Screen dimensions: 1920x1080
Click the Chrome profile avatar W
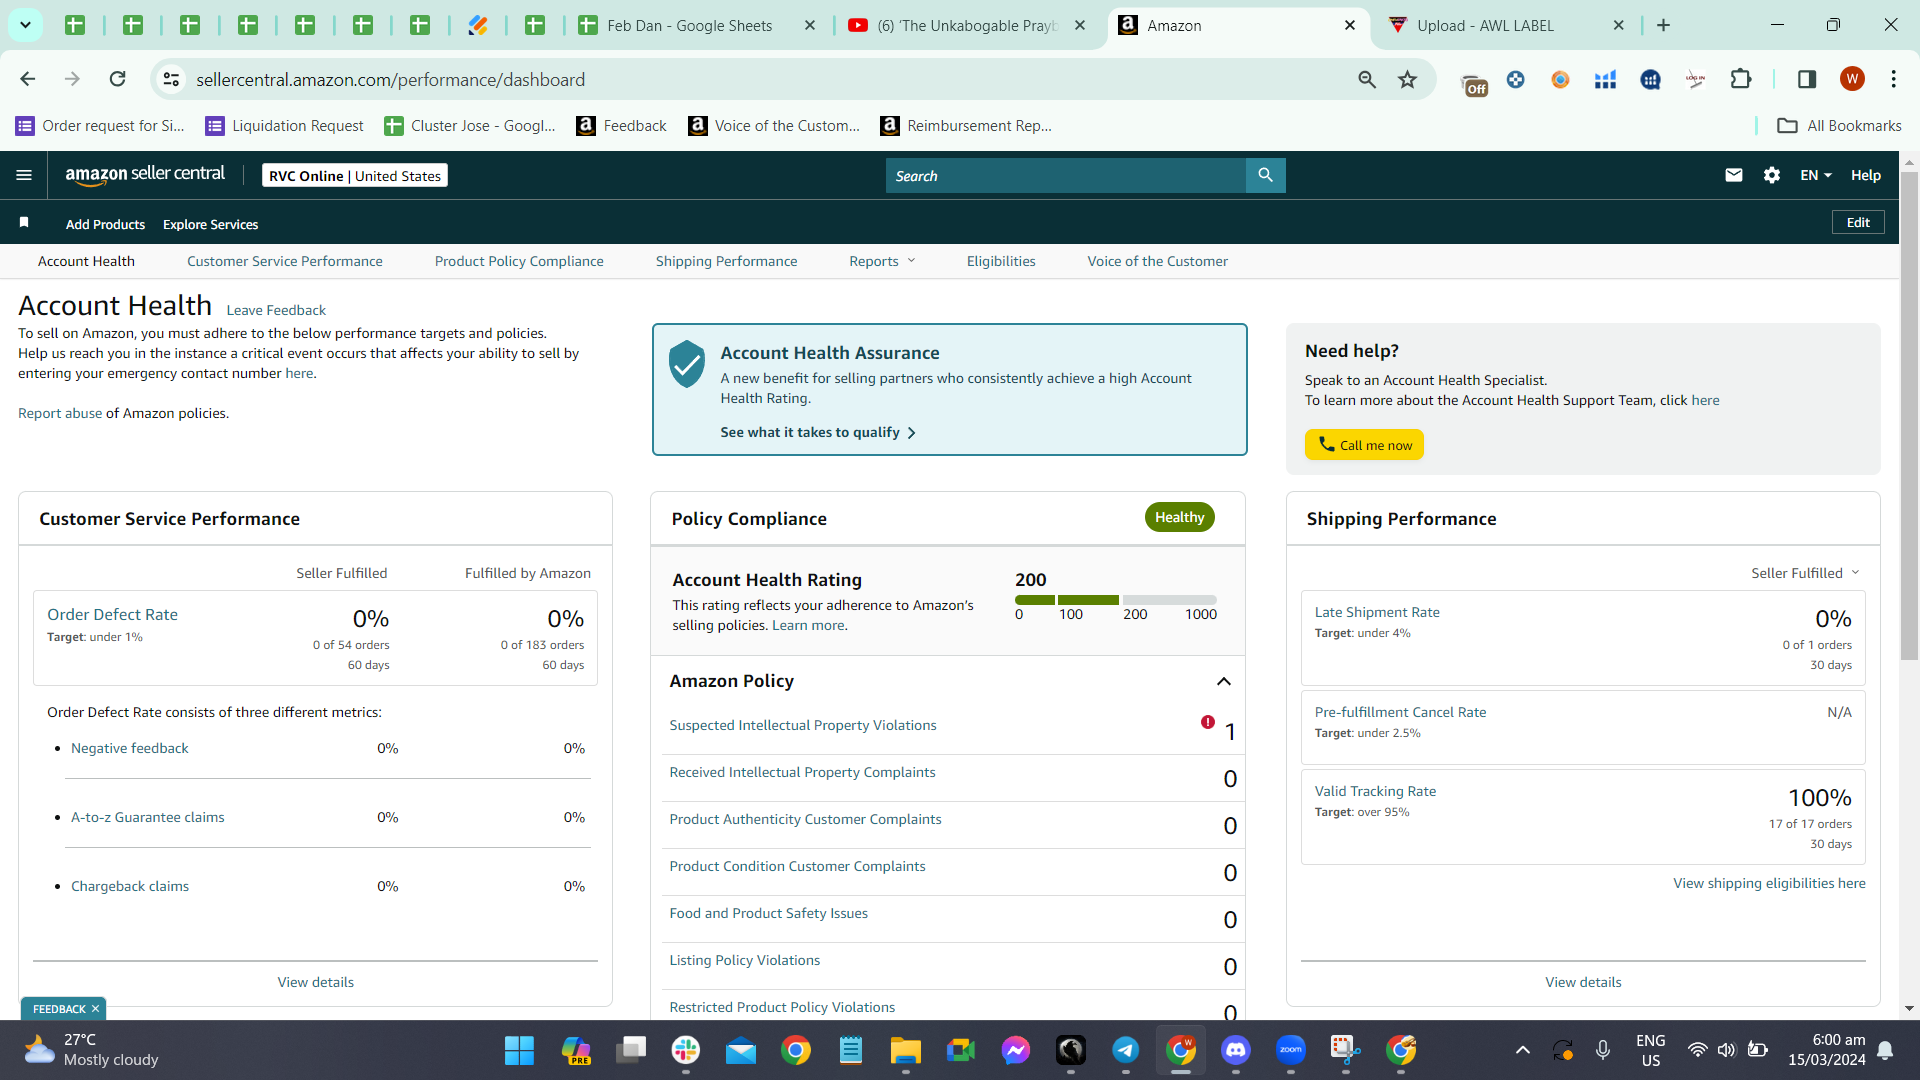[x=1852, y=79]
